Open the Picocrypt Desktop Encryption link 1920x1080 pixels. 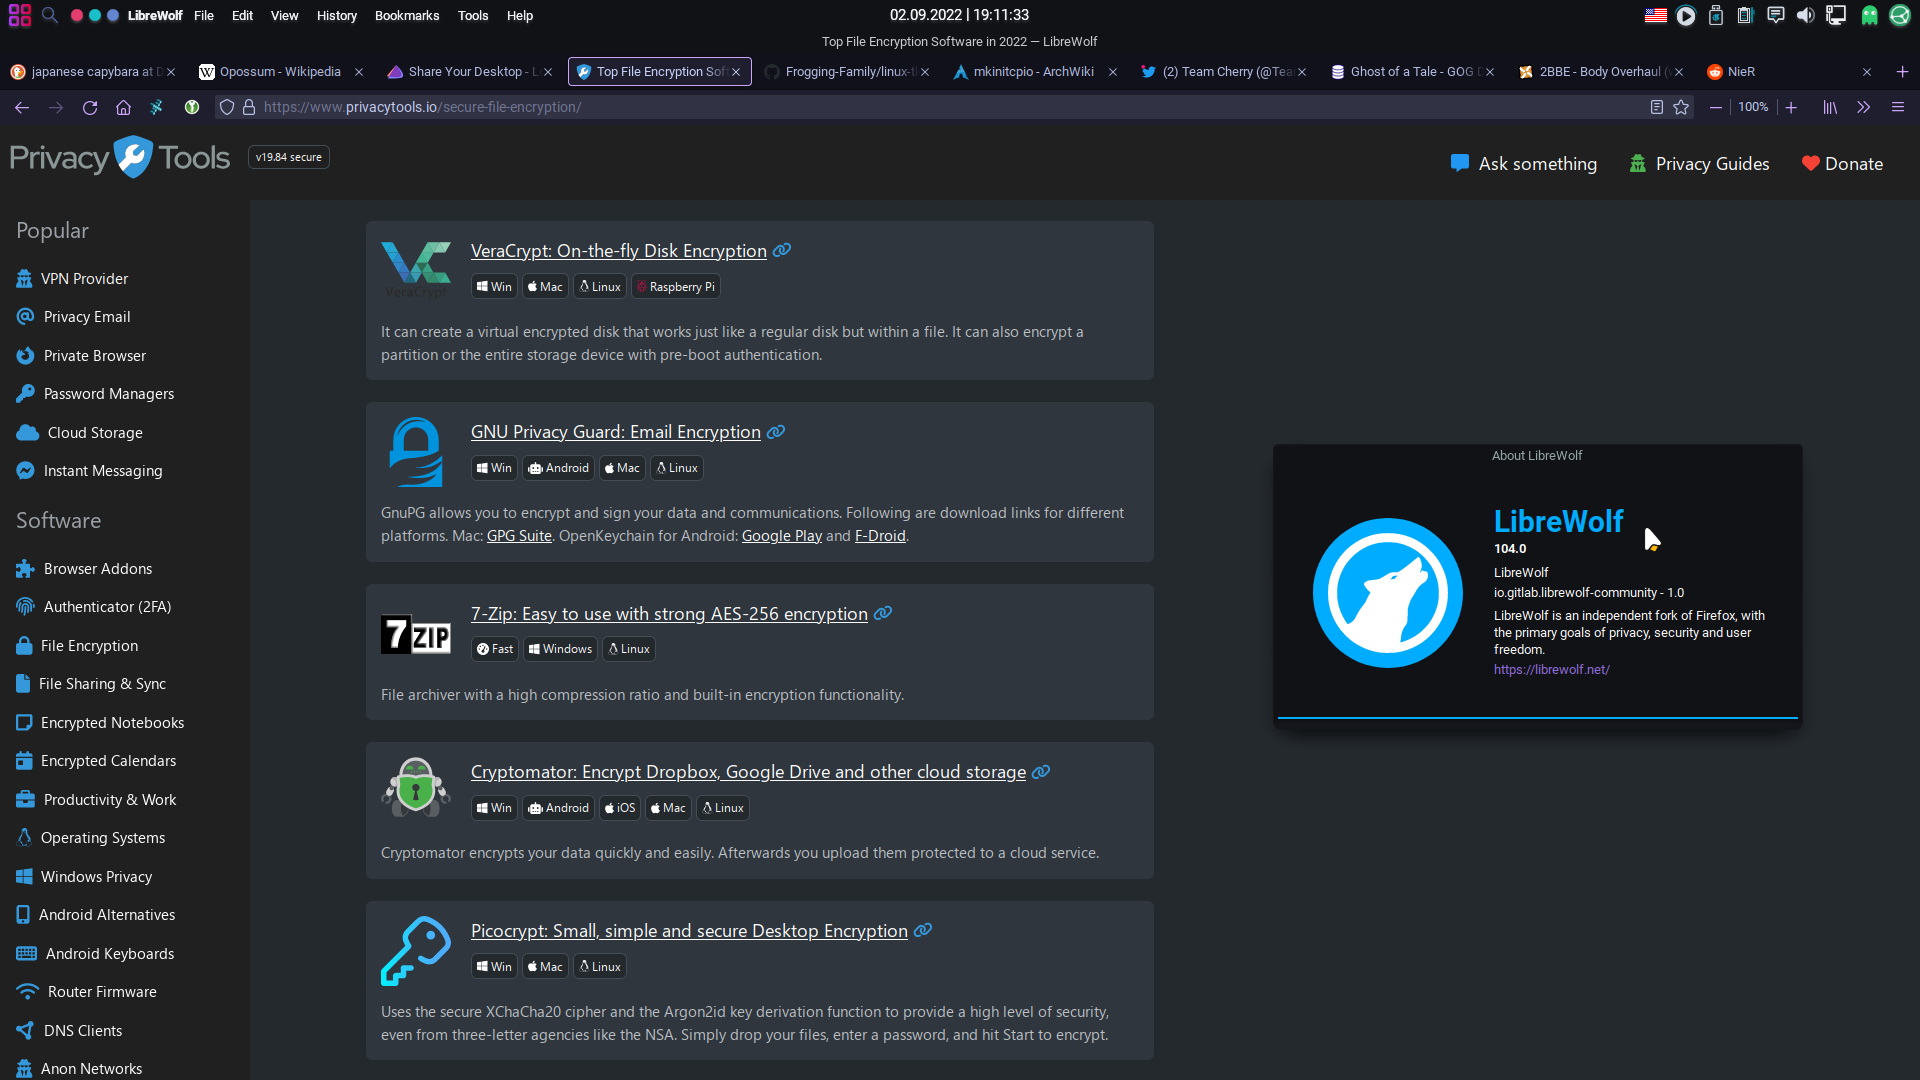coord(689,930)
